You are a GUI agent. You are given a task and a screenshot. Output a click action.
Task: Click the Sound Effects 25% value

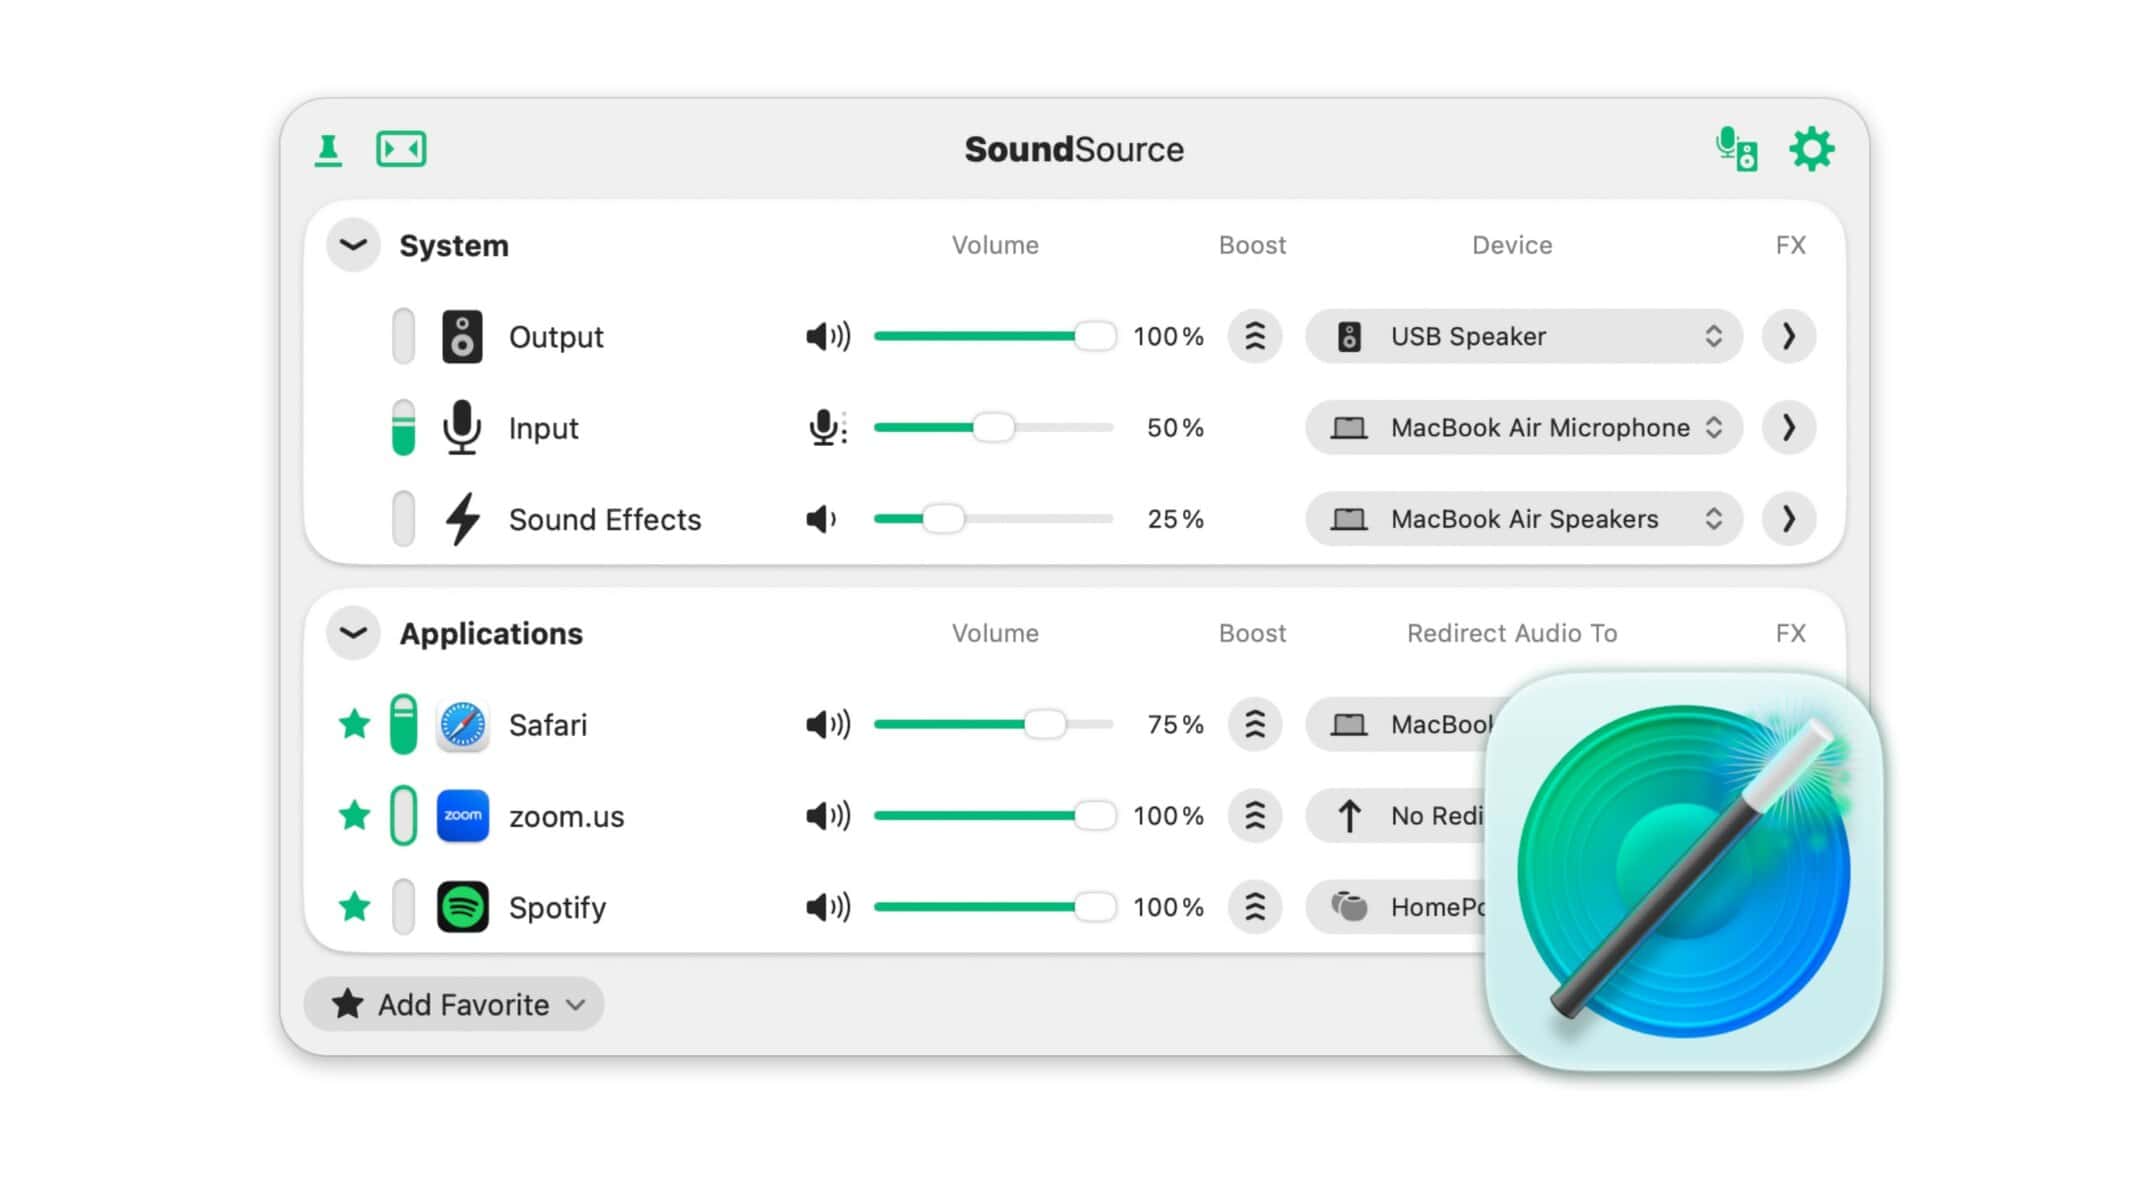[1175, 520]
